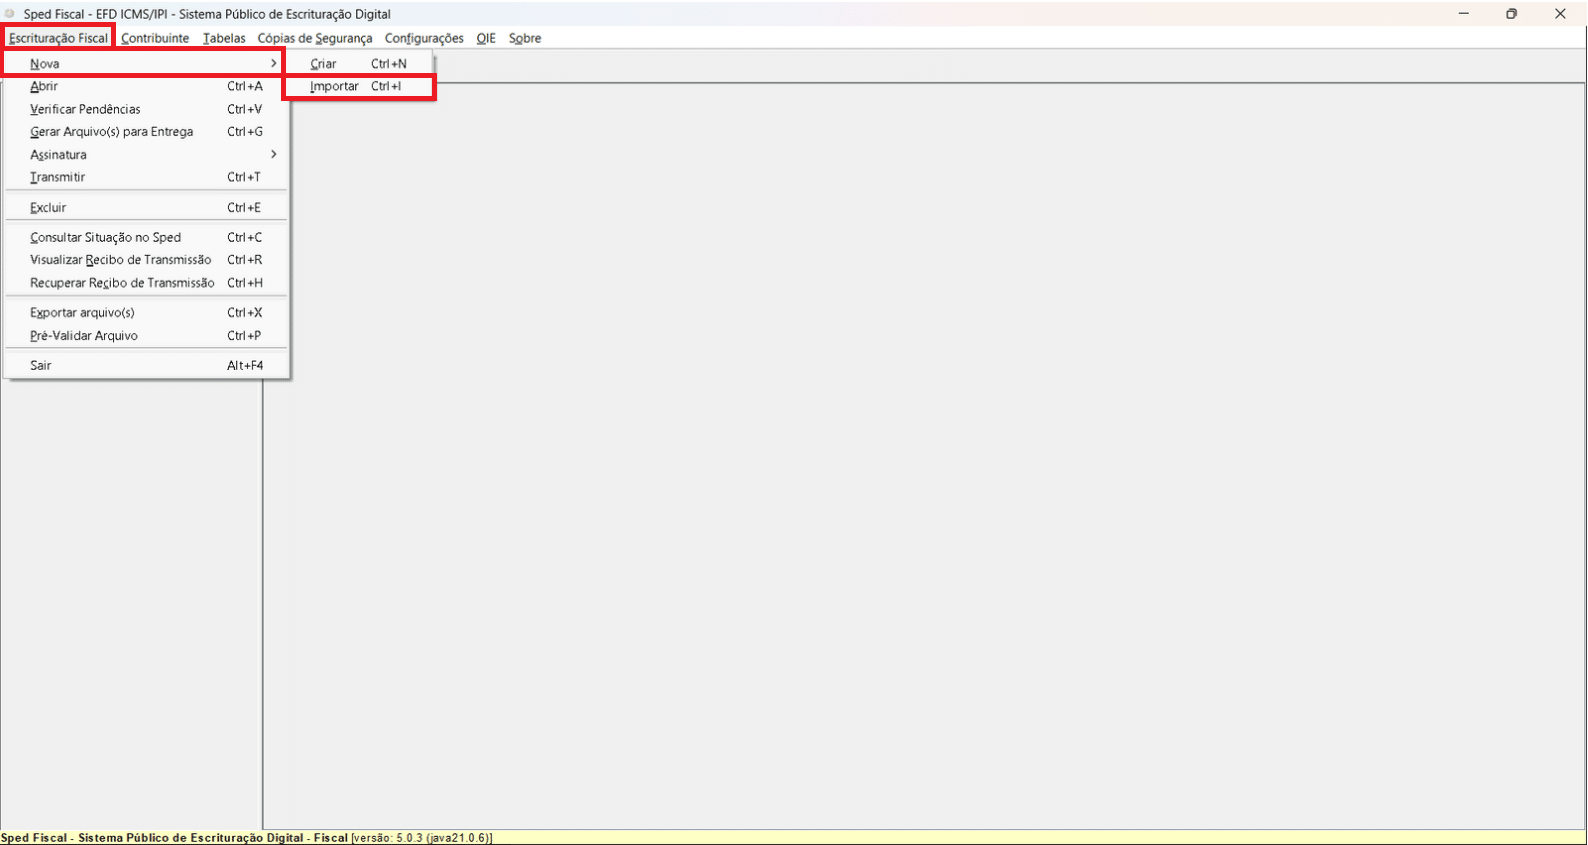Screen dimensions: 1588x845
Task: Choose Recuperar Recibo de Transmissão
Action: [146, 283]
